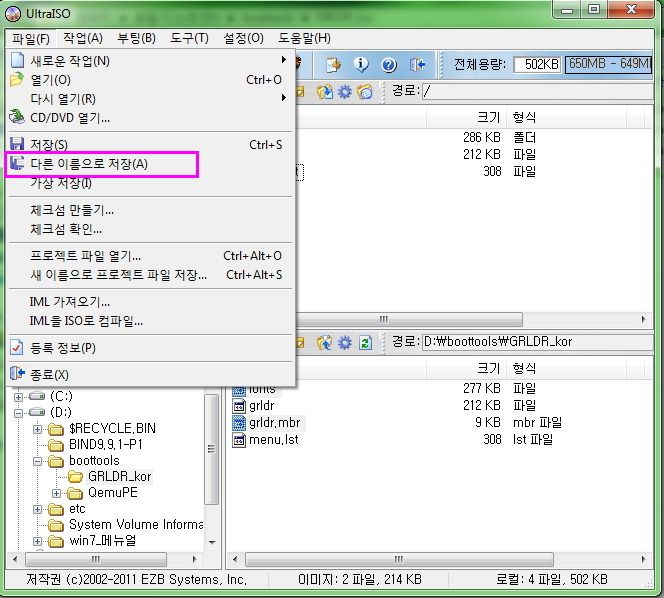Screen dimensions: 664x598
Task: Open the 새로운 작업(N) submenu
Action: coord(151,61)
